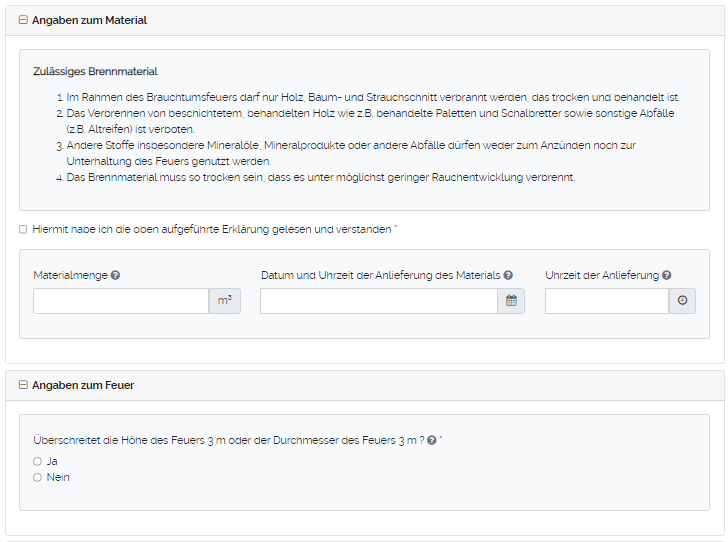This screenshot has height=542, width=728.
Task: Click the 'Angaben zum Material' header title
Action: (x=89, y=21)
